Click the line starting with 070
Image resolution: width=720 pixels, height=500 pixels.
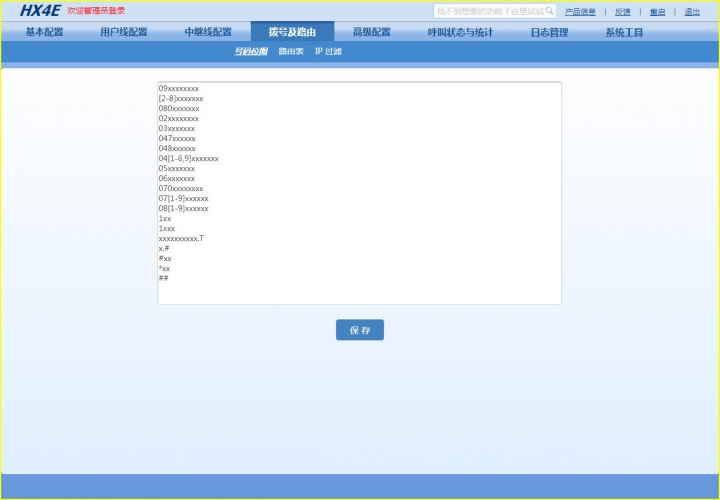[x=181, y=189]
